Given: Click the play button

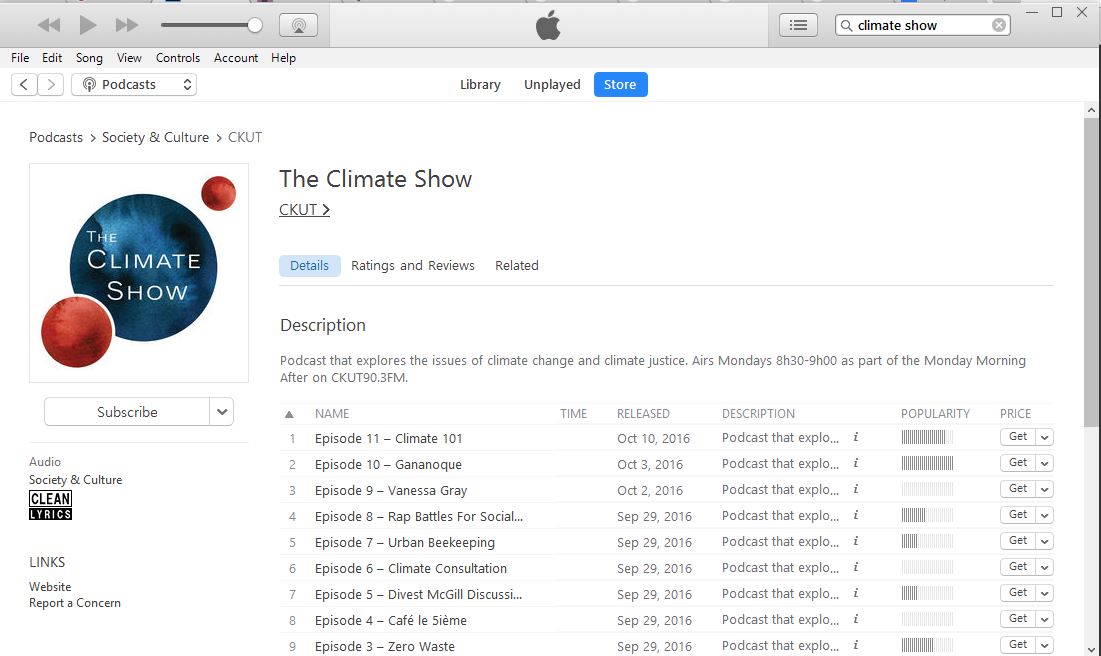Looking at the screenshot, I should tap(88, 25).
